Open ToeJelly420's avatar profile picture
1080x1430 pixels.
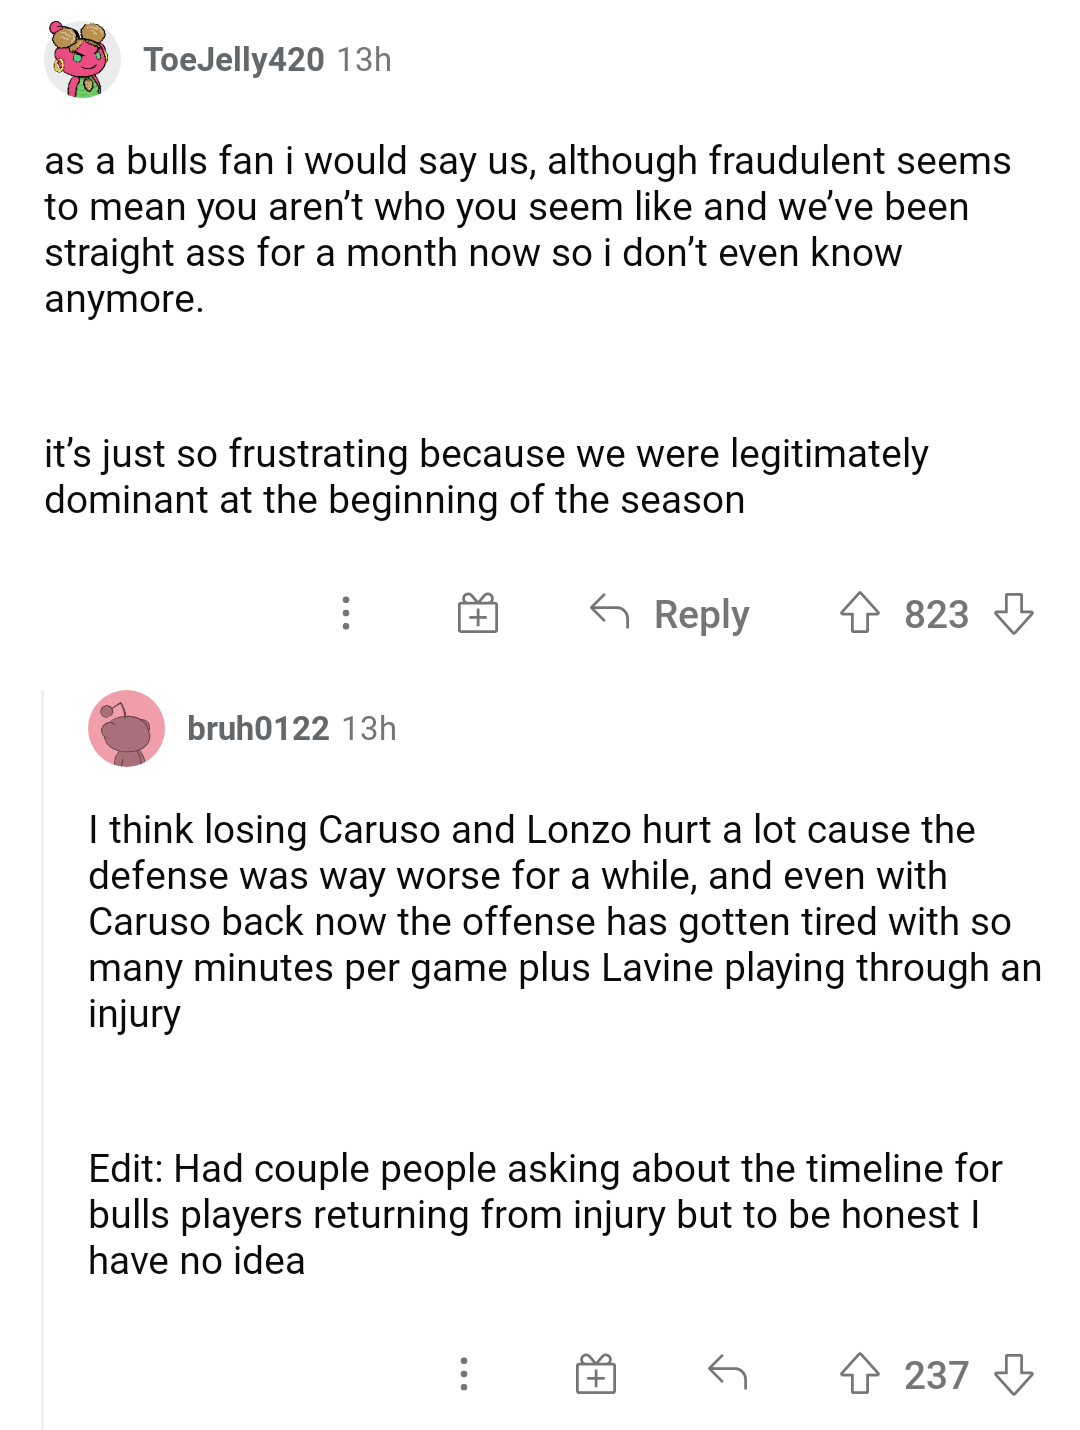[82, 60]
